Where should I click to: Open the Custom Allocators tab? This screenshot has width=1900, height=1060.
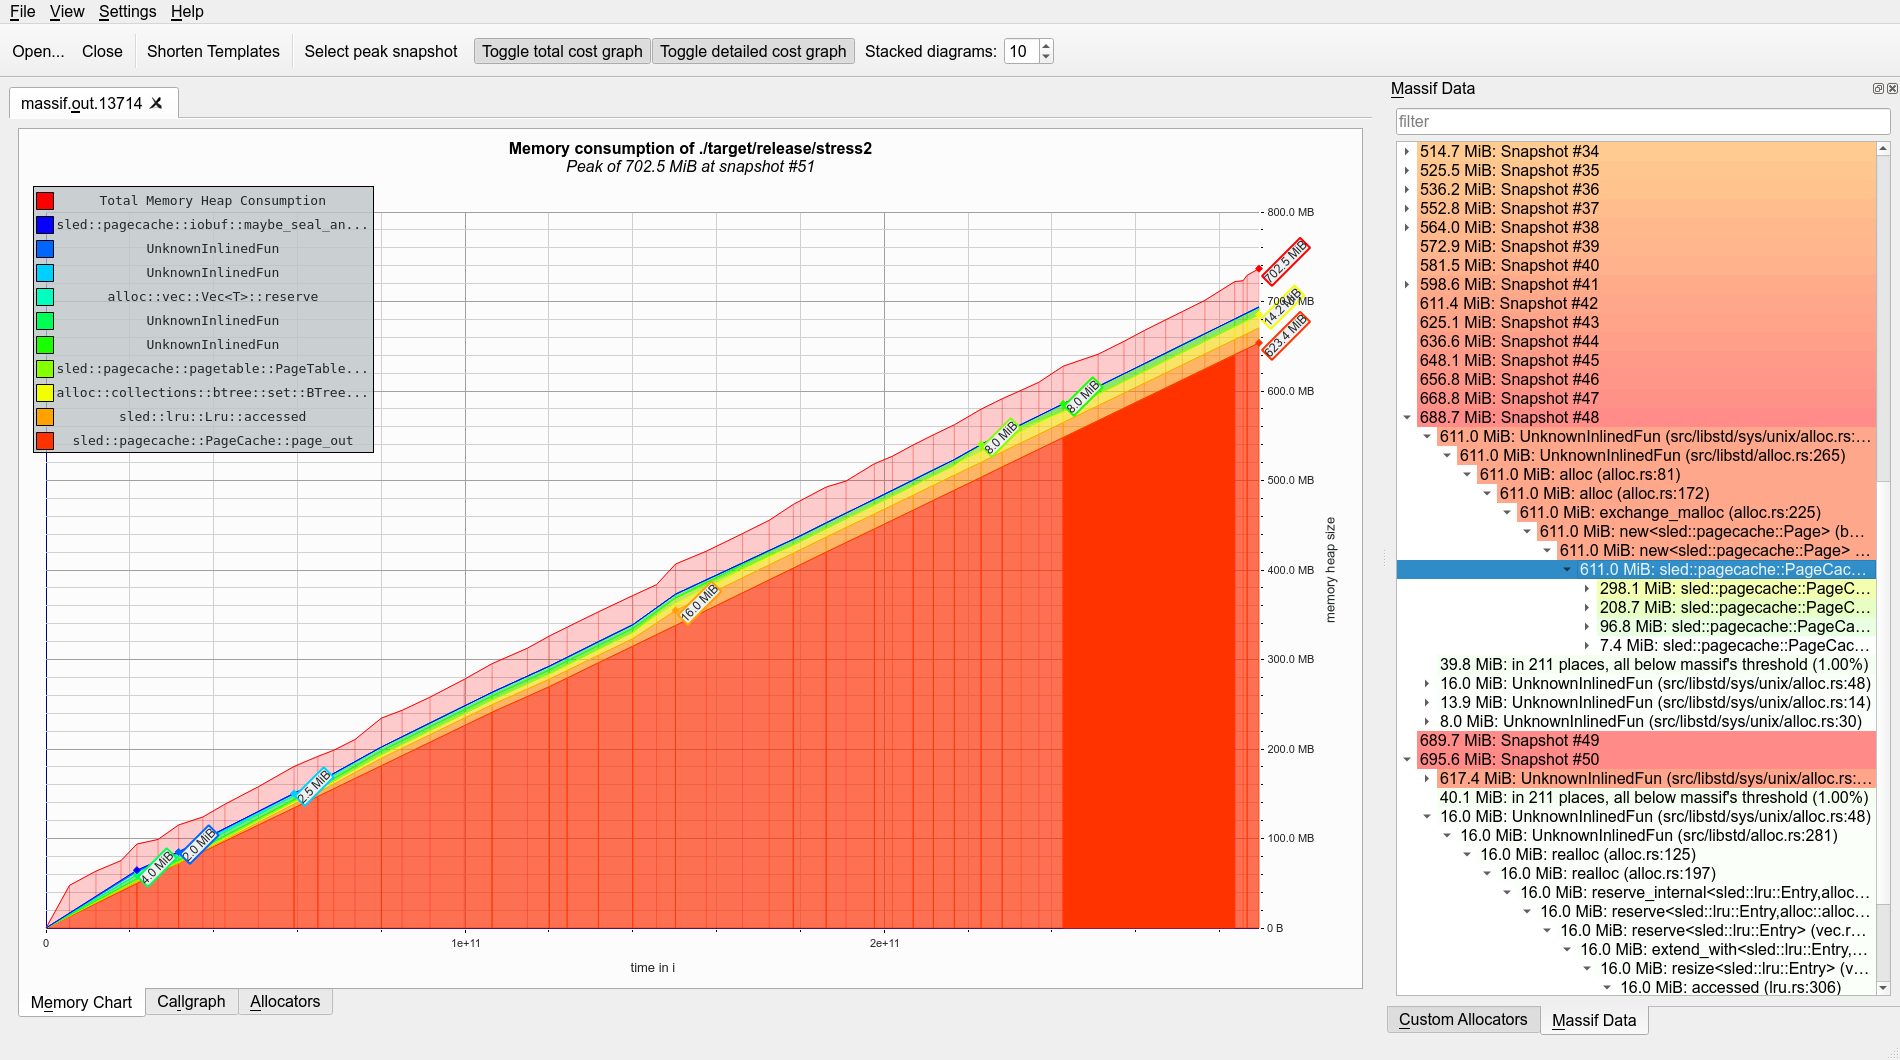click(1463, 1019)
